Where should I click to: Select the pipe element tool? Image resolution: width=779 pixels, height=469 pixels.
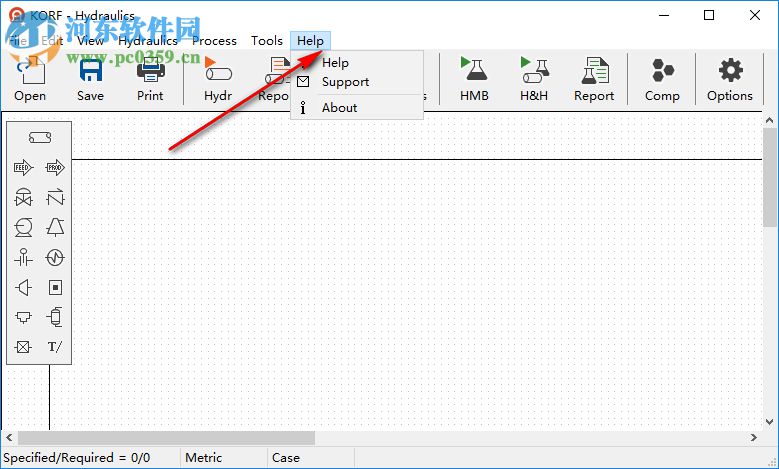(40, 138)
